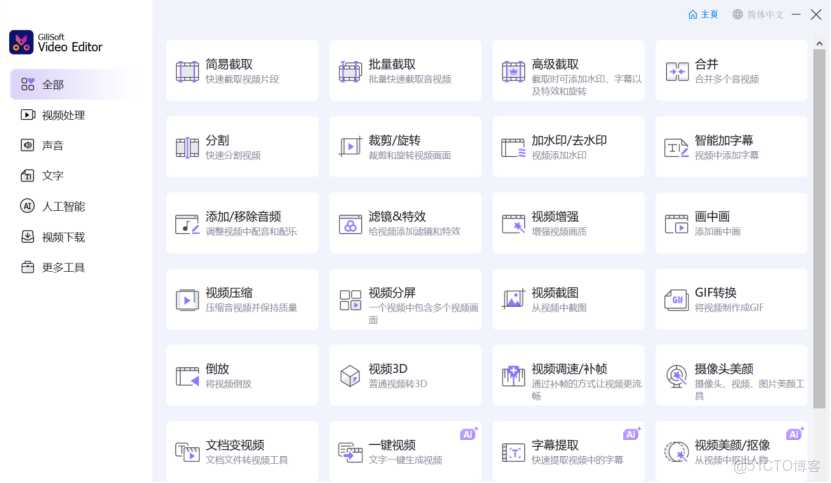
Task: Click the 合并多个音视频 description text
Action: pyautogui.click(x=727, y=80)
